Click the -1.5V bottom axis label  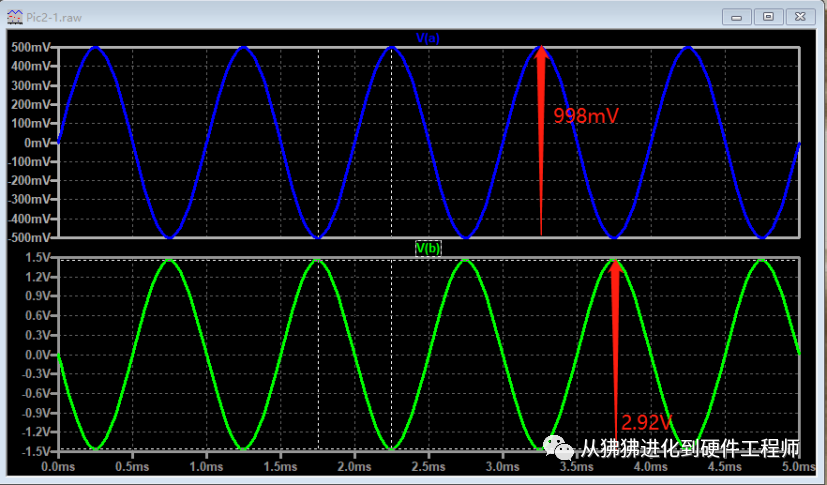[x=36, y=451]
